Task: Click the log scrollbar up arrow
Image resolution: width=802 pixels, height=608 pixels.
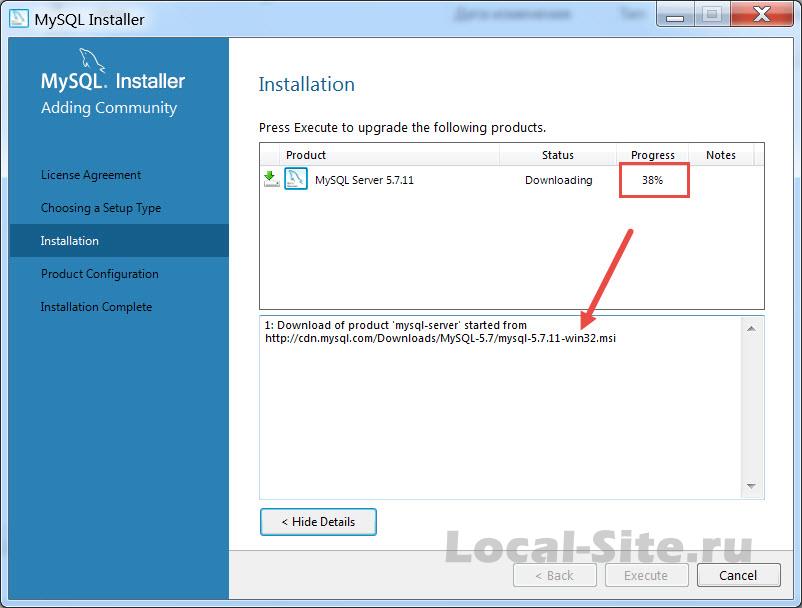Action: [751, 328]
